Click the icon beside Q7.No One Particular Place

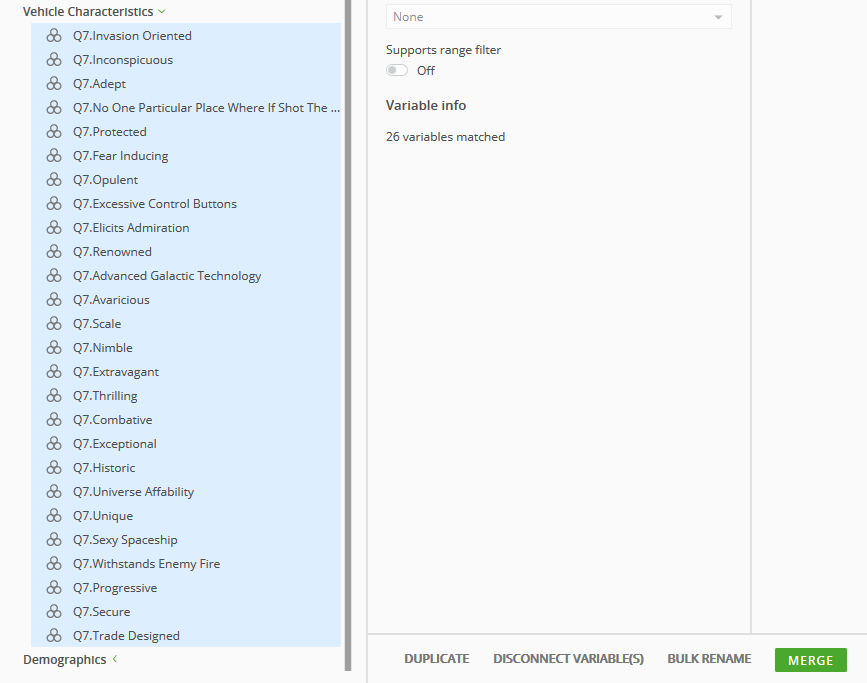pyautogui.click(x=54, y=107)
